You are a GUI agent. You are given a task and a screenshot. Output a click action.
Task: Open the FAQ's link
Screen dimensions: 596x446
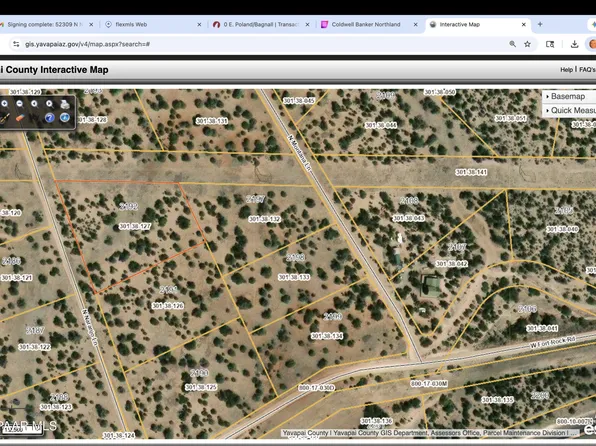[587, 70]
